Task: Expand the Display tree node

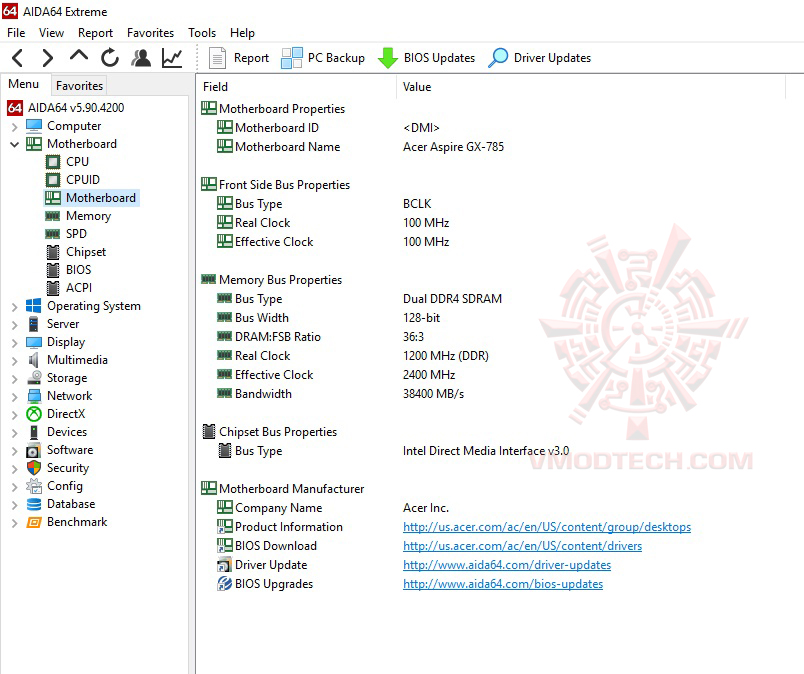Action: (14, 343)
